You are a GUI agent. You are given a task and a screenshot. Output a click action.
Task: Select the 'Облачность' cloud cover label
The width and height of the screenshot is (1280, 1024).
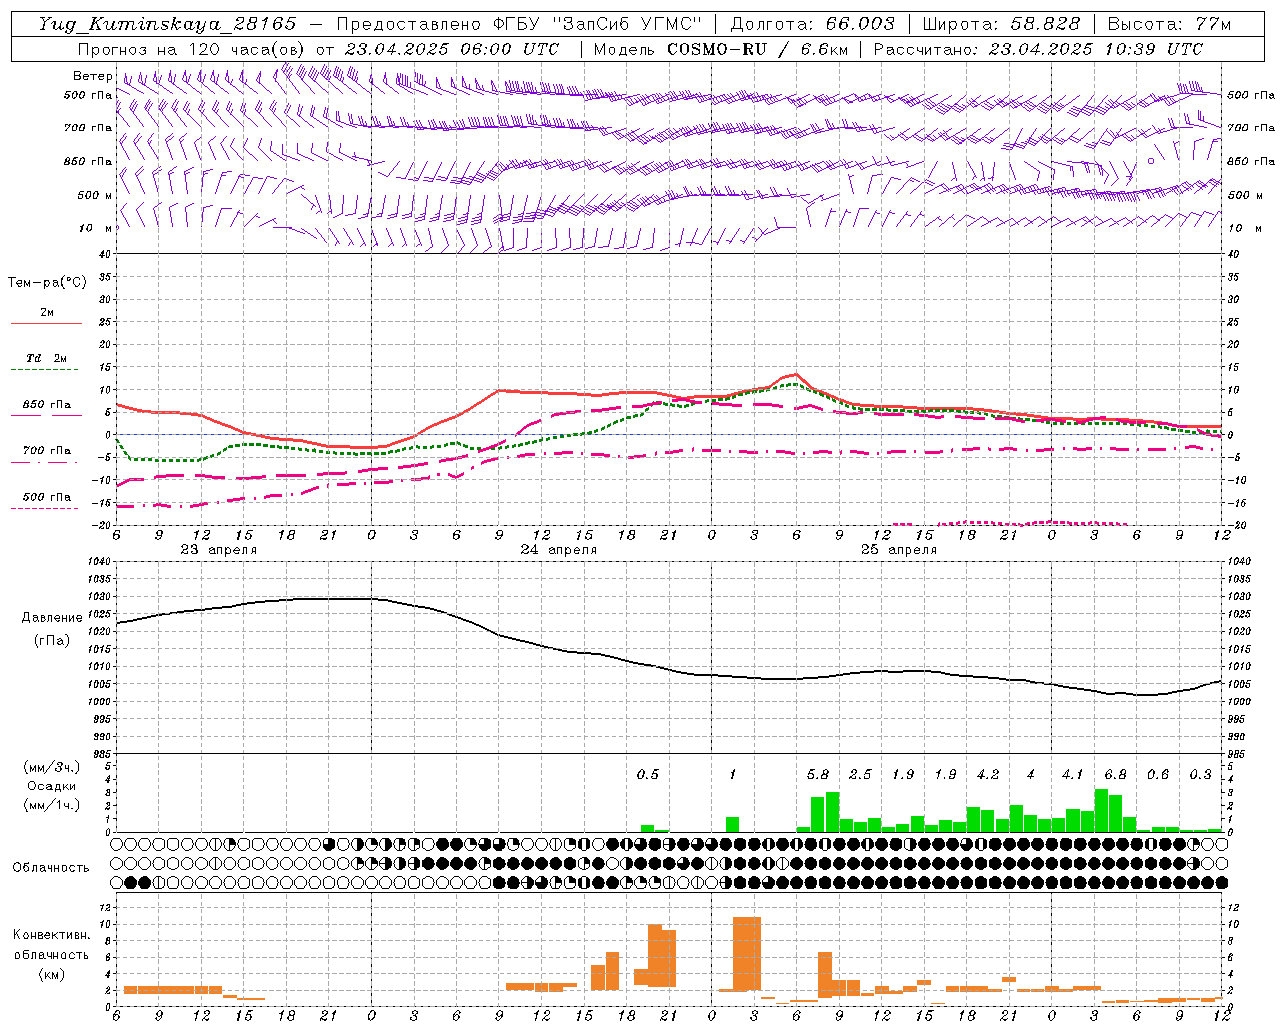pos(51,867)
